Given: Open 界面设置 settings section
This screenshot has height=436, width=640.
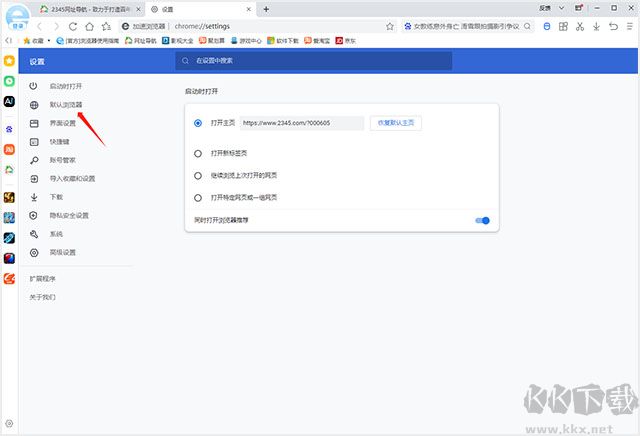Looking at the screenshot, I should click(62, 123).
